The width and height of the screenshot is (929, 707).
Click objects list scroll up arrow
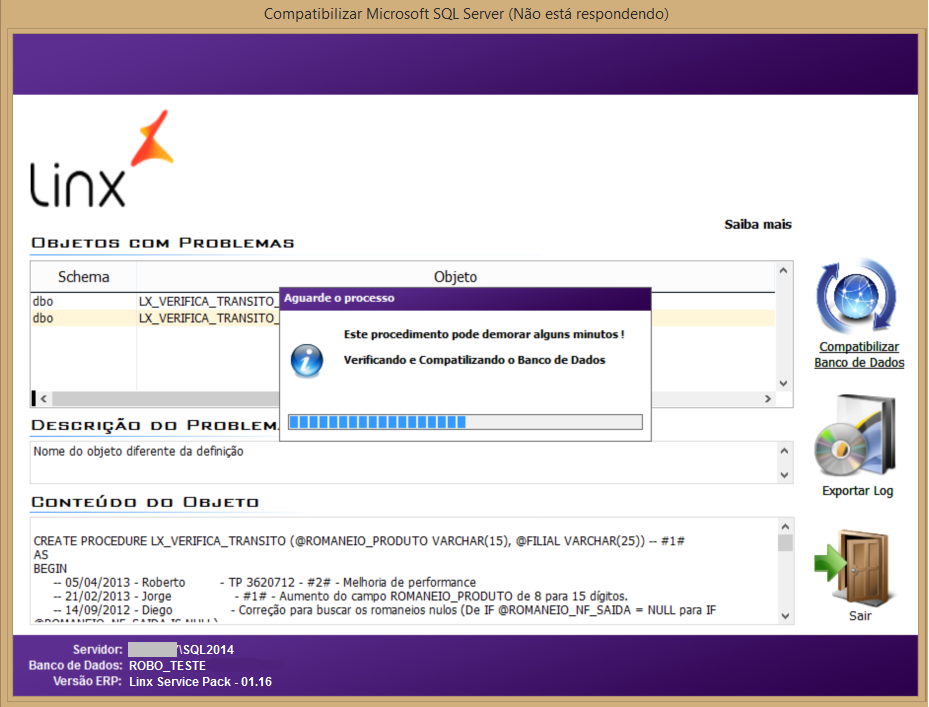783,271
